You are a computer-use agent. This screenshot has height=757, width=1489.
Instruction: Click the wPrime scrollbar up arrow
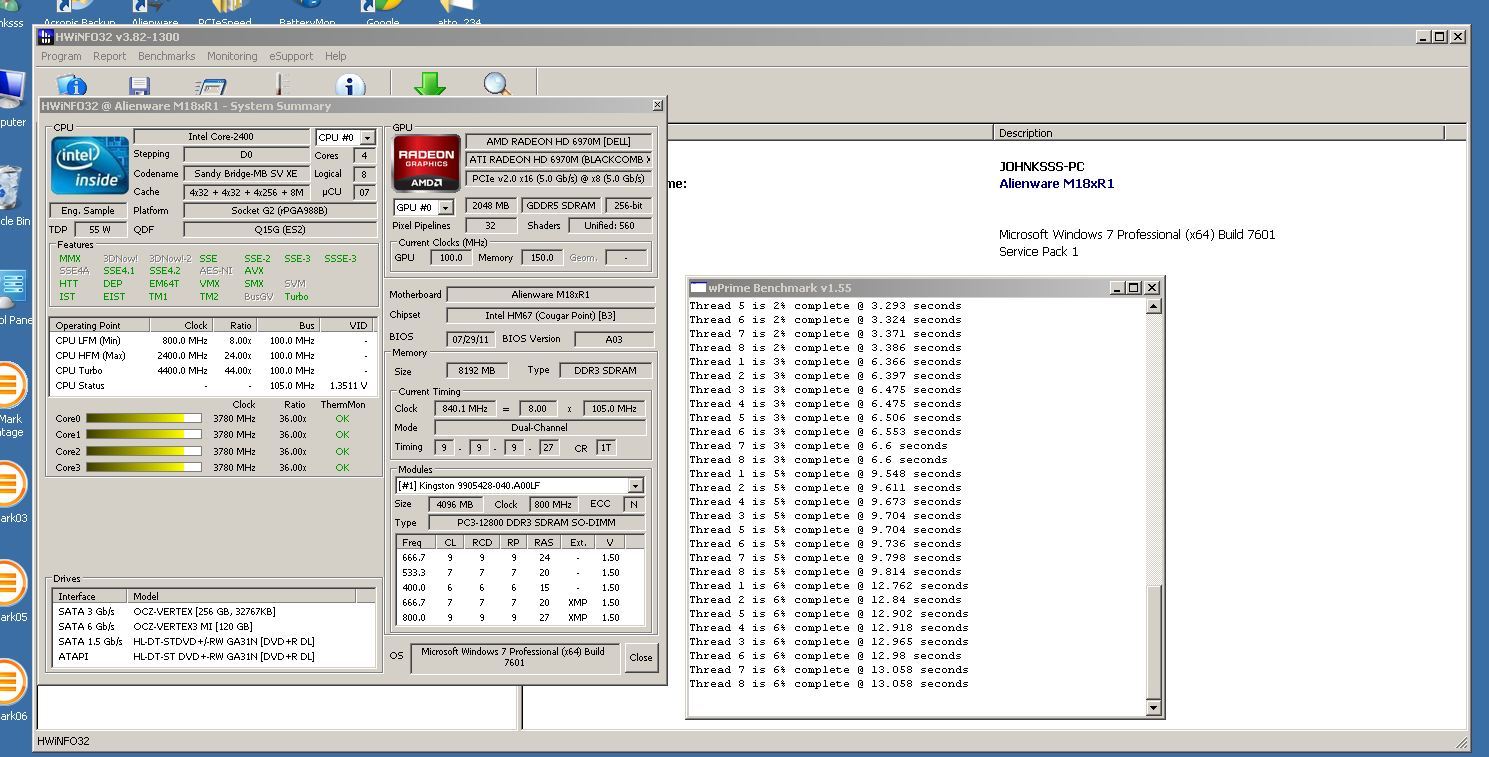click(1153, 307)
